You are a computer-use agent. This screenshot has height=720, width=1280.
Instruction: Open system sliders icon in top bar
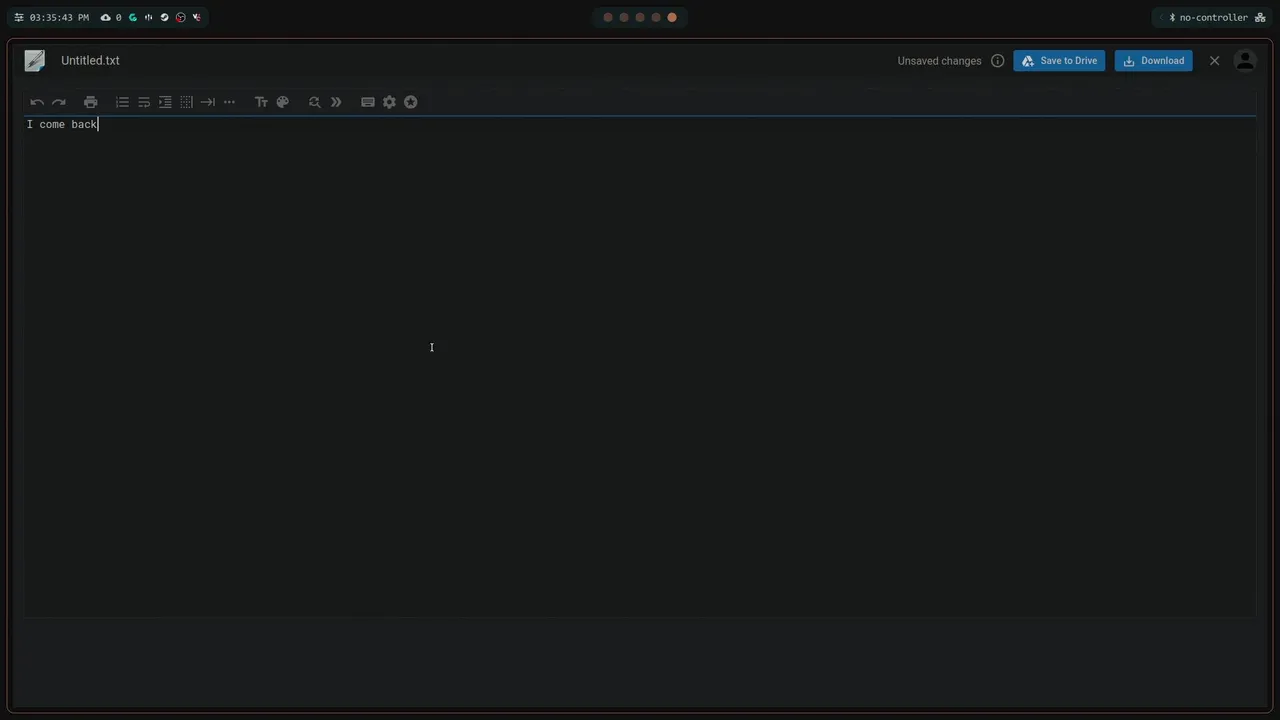point(19,17)
